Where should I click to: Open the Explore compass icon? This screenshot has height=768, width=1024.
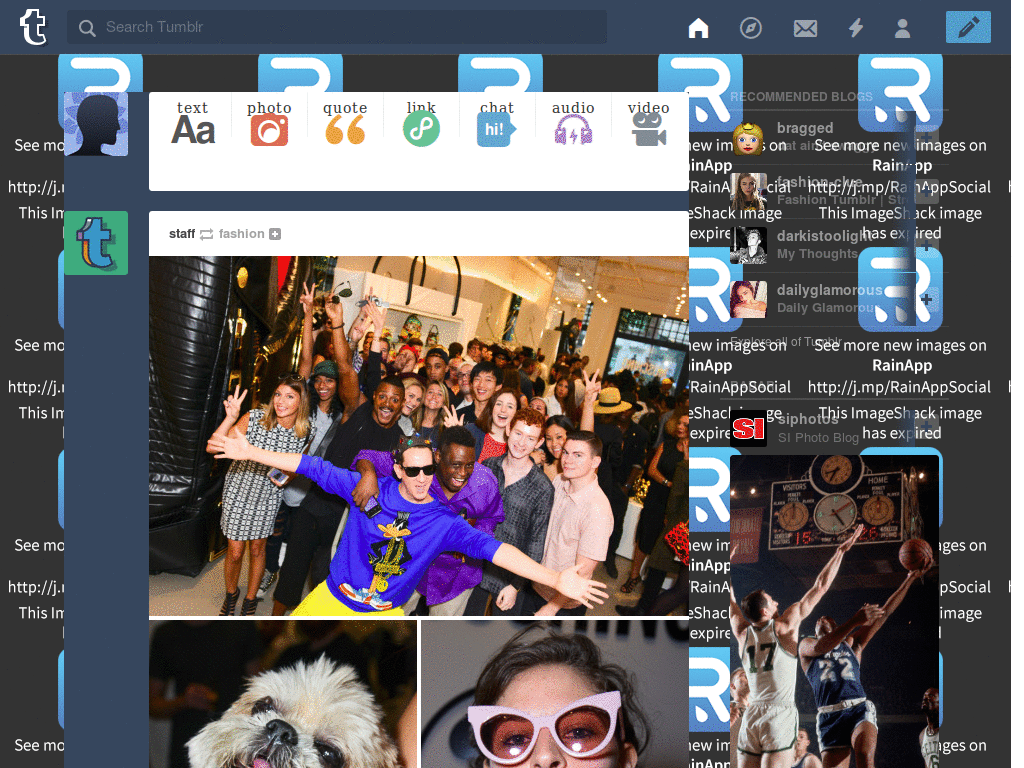point(750,27)
